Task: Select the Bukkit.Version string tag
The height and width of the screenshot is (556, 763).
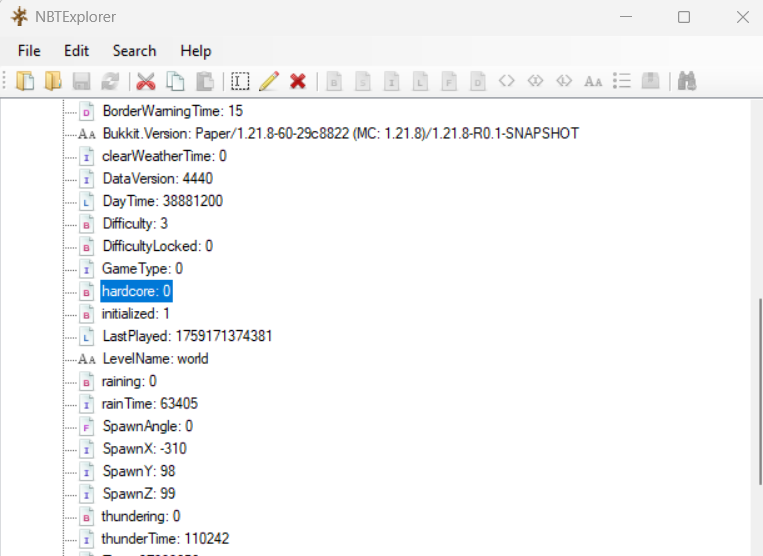Action: click(x=340, y=134)
